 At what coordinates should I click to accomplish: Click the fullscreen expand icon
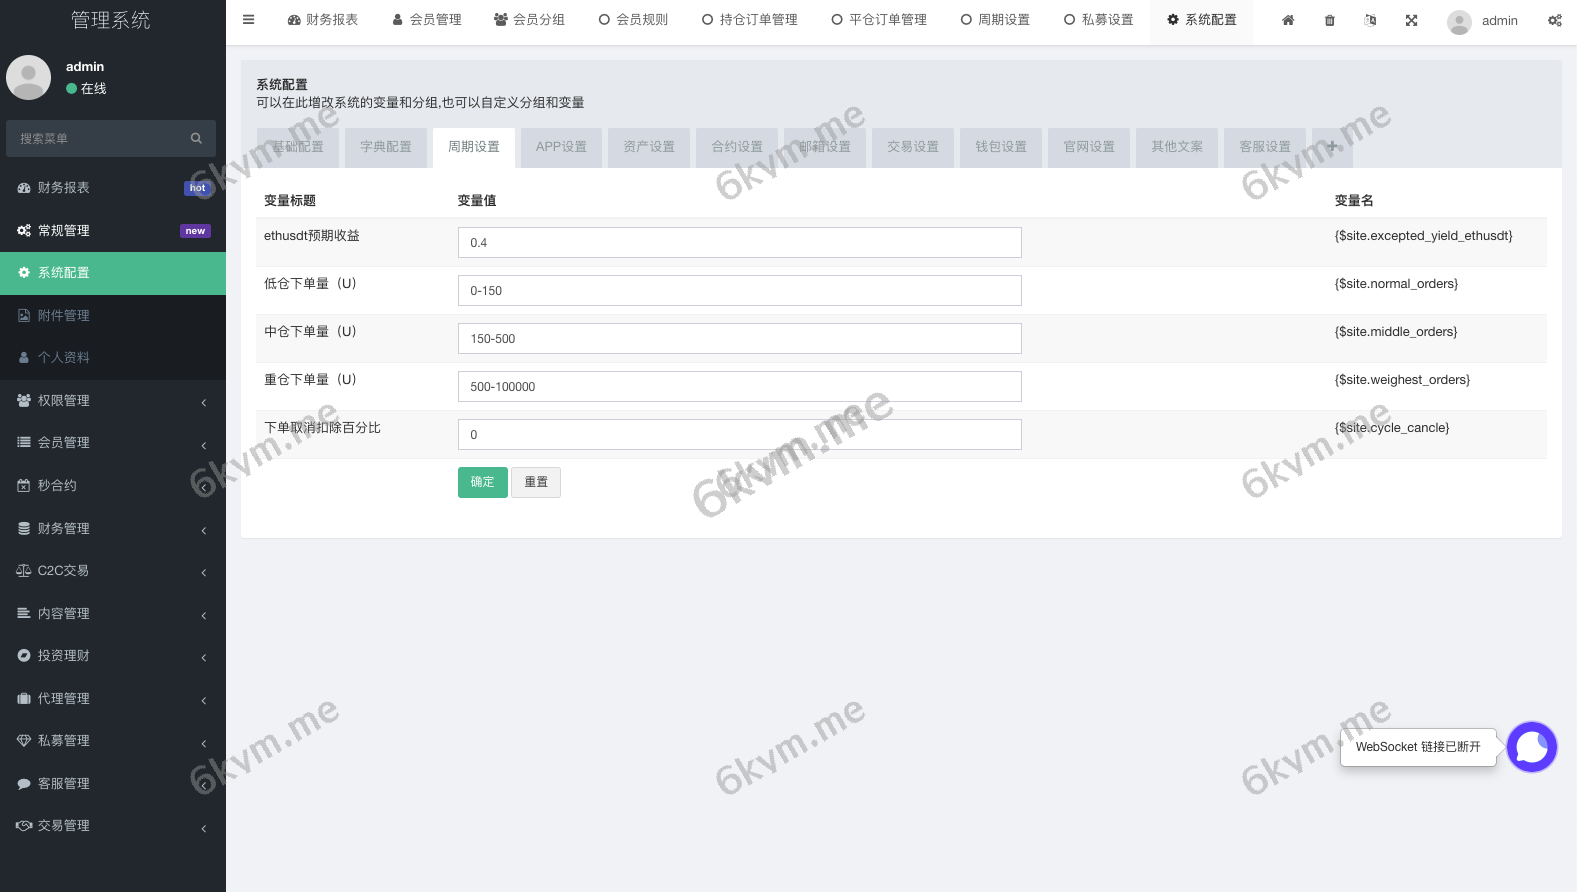1411,20
